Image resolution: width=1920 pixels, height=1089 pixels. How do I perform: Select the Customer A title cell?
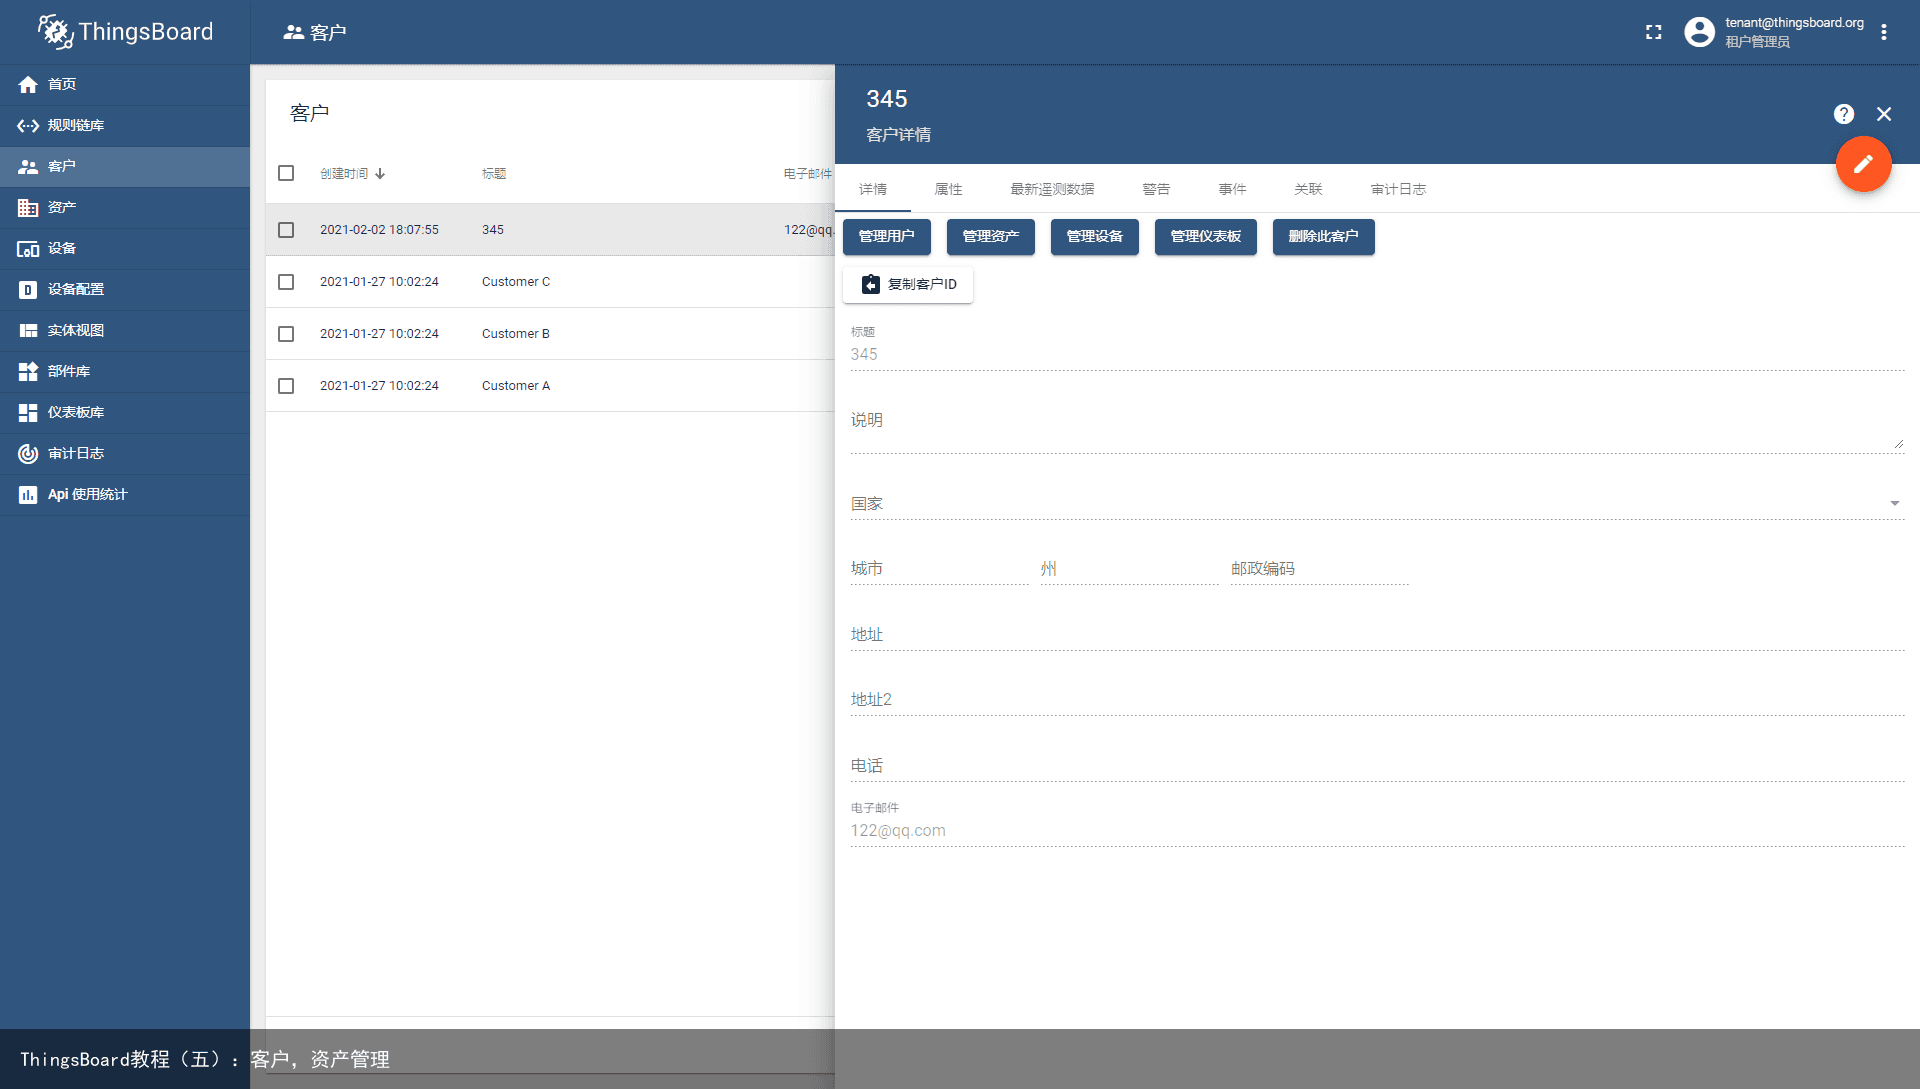[516, 386]
